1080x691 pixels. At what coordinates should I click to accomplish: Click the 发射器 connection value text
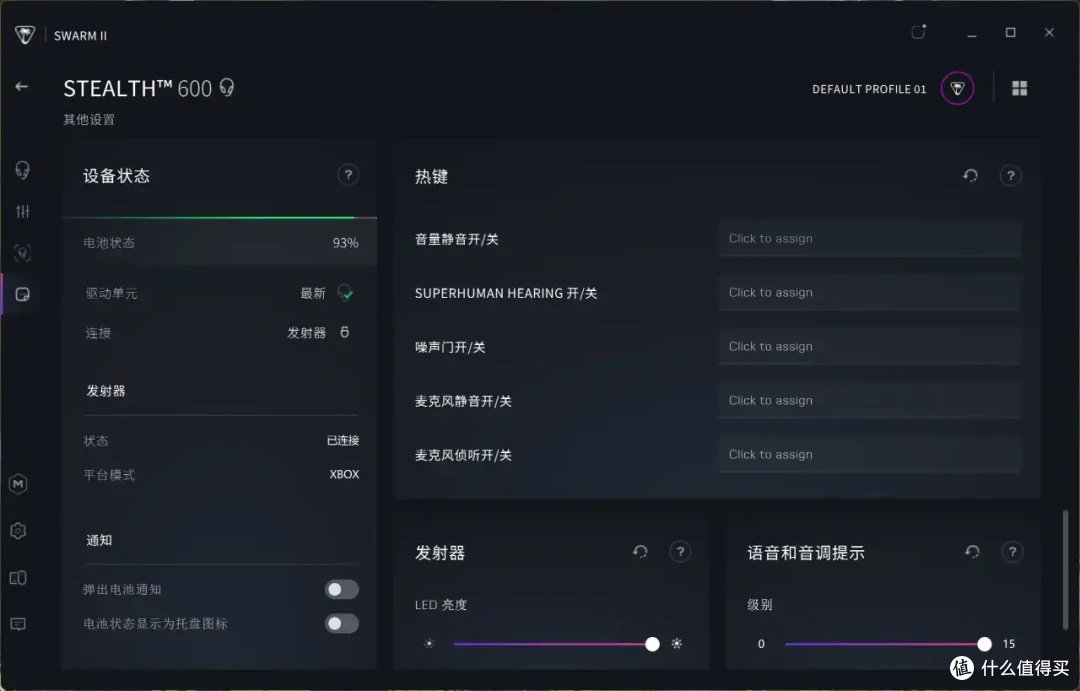[307, 333]
